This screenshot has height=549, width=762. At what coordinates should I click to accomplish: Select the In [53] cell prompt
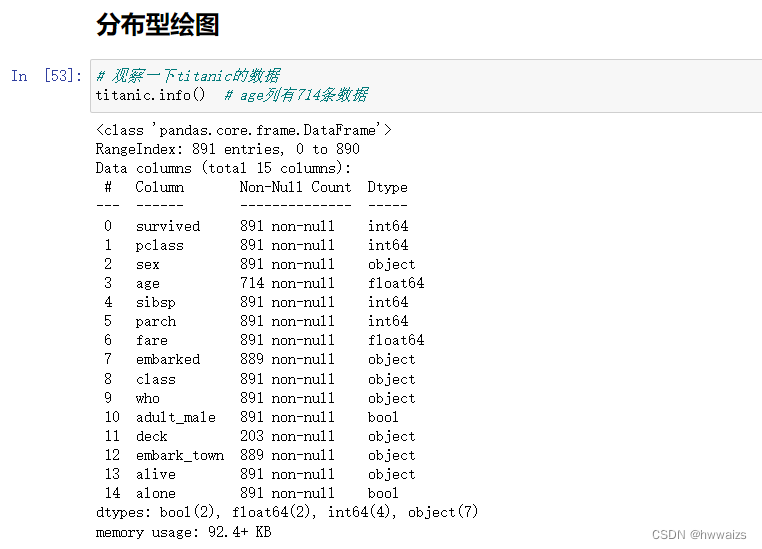[x=46, y=76]
